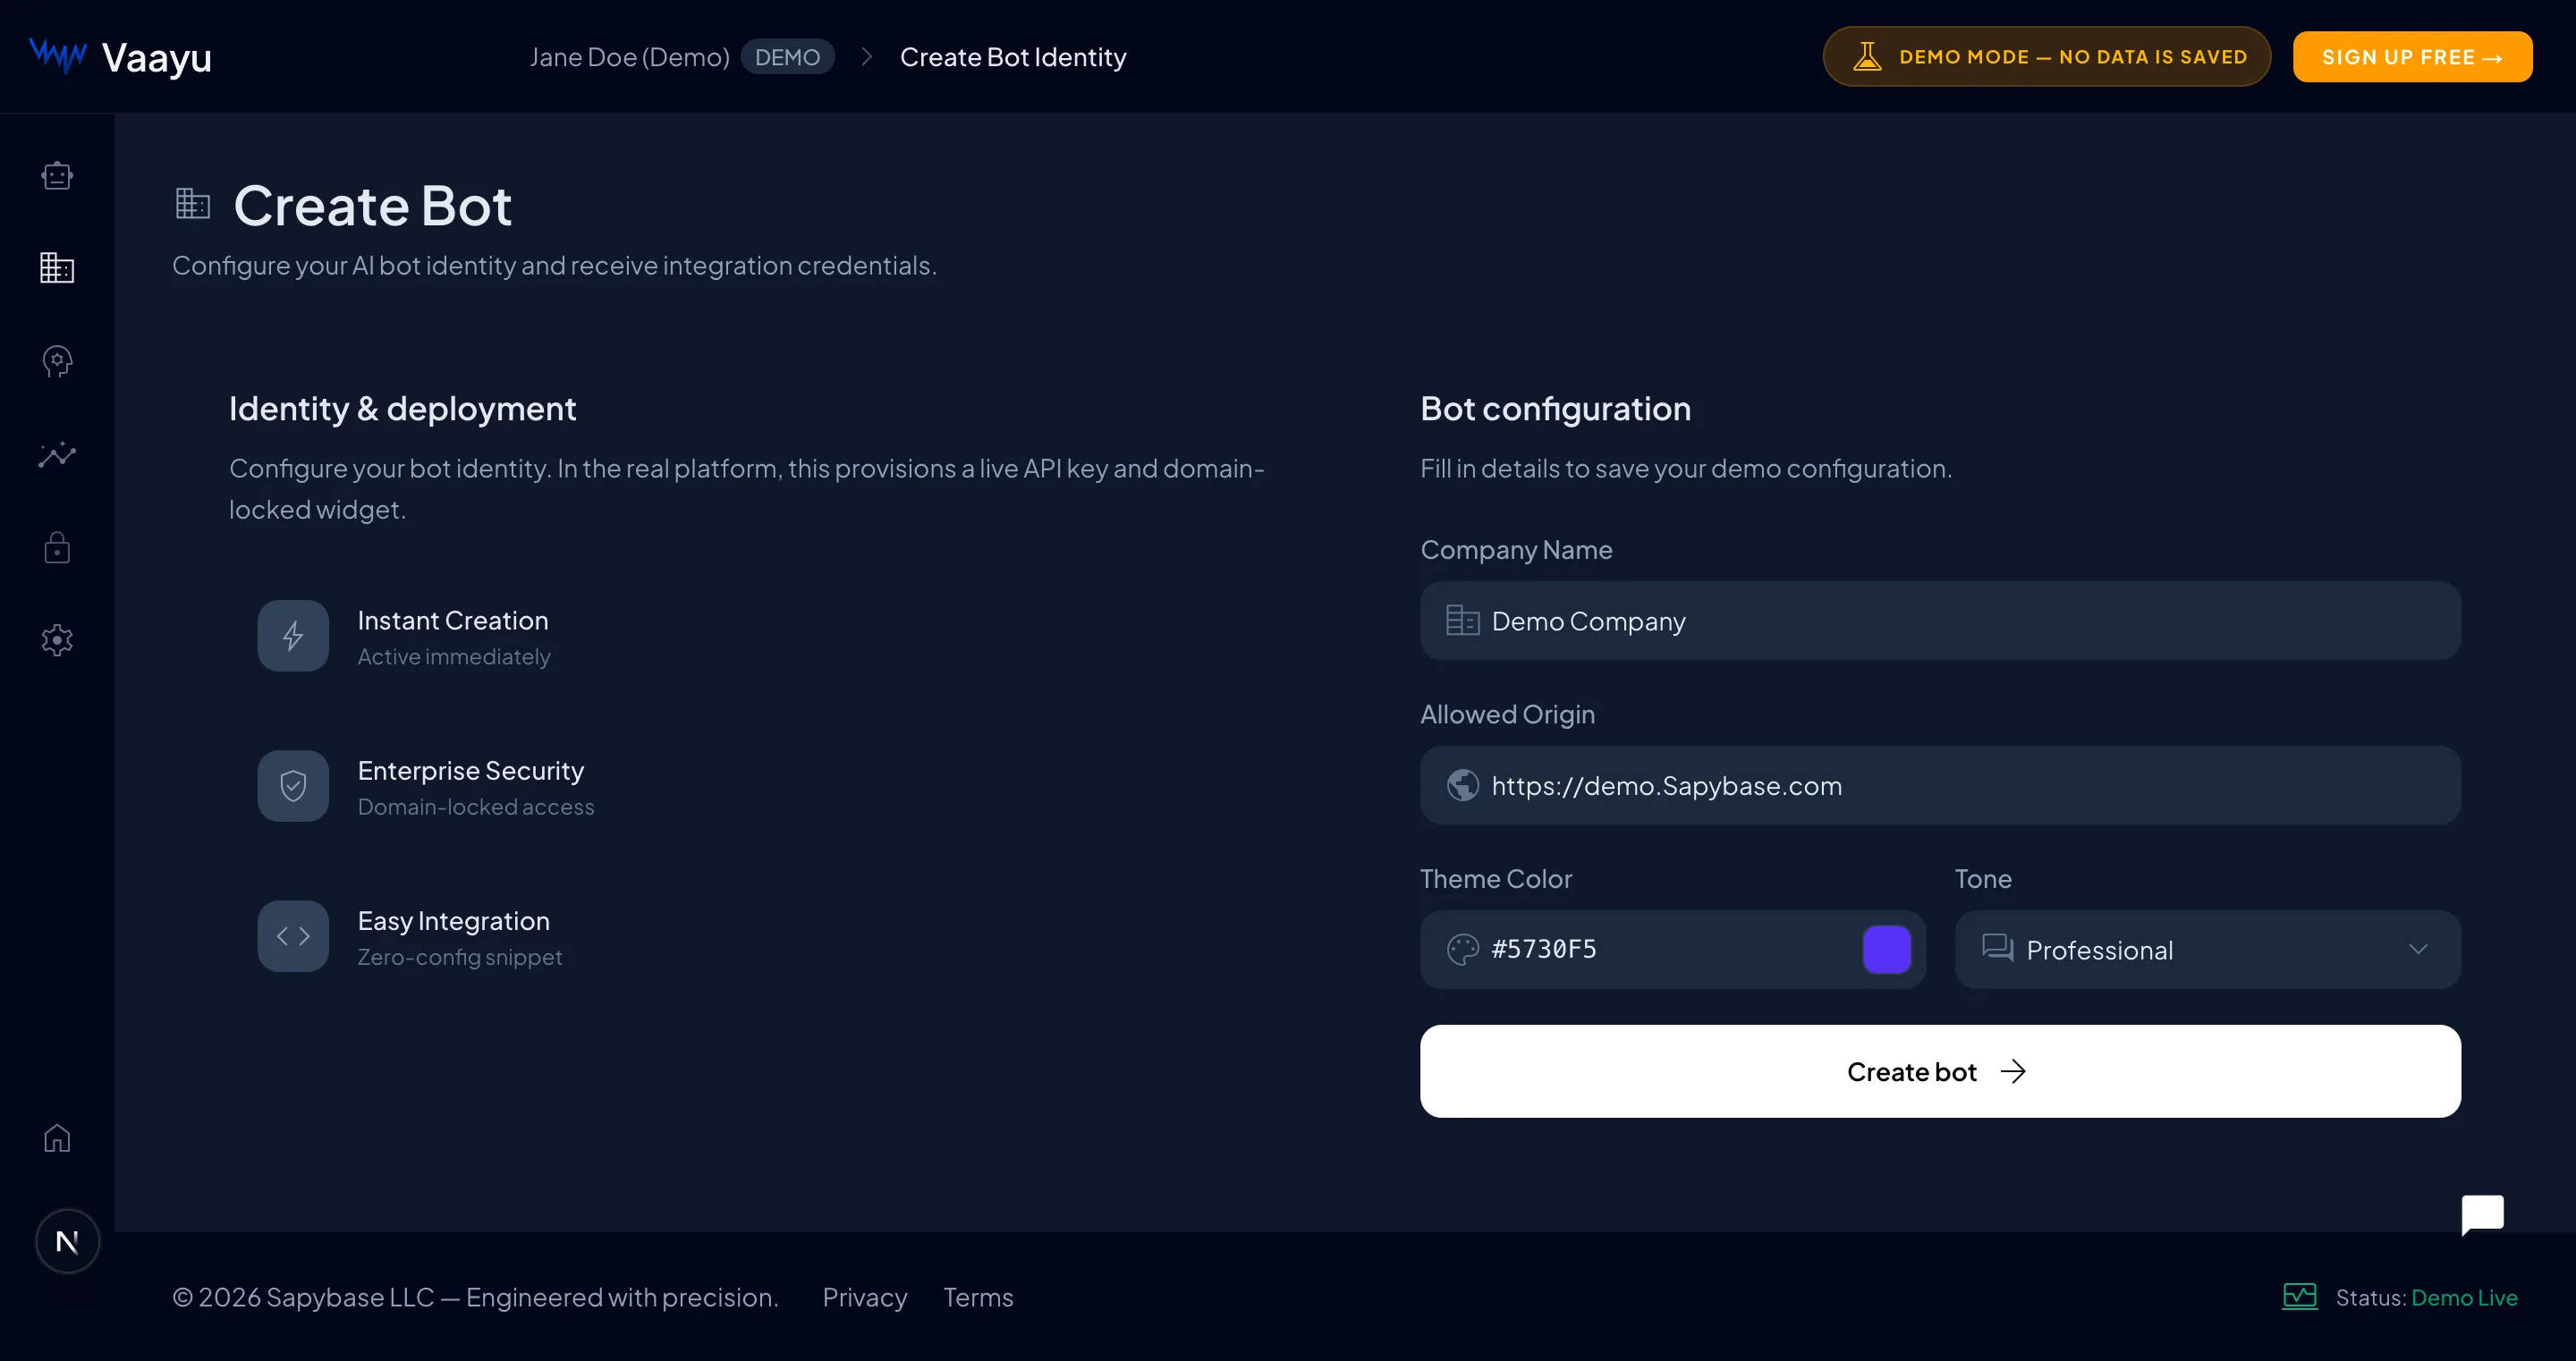Click the Easy Integration feature title

click(454, 920)
